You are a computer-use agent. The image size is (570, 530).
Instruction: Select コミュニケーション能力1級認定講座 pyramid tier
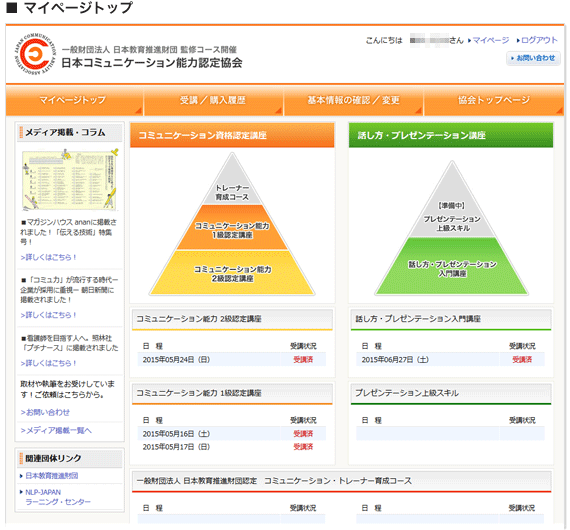tap(232, 228)
